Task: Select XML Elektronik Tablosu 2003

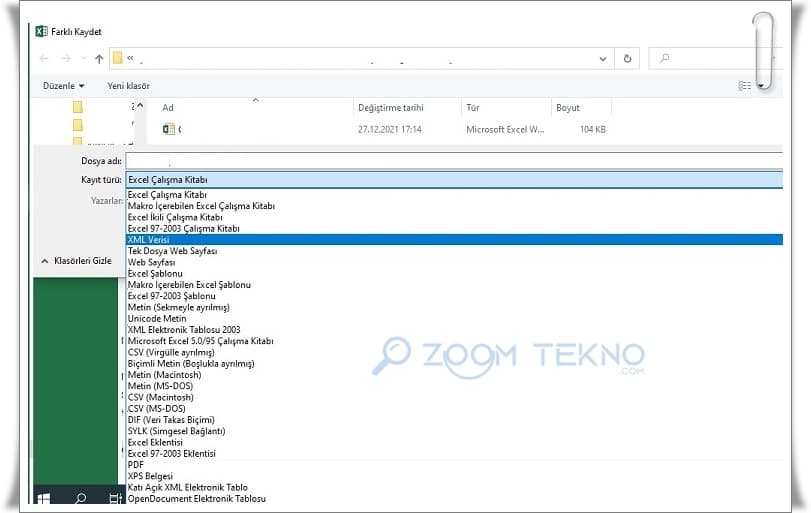Action: pyautogui.click(x=454, y=330)
